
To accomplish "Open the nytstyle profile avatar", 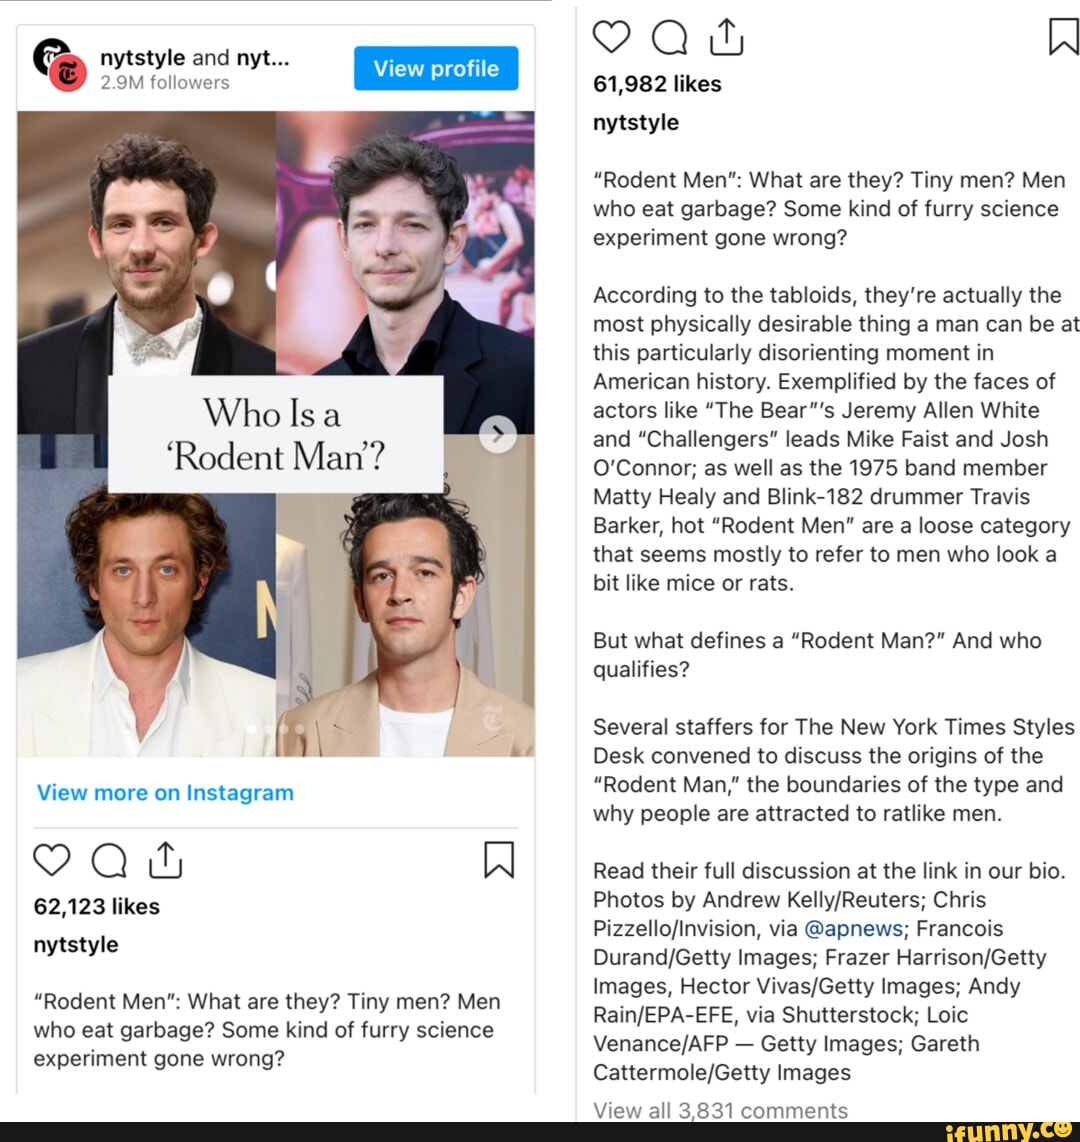I will coord(60,66).
